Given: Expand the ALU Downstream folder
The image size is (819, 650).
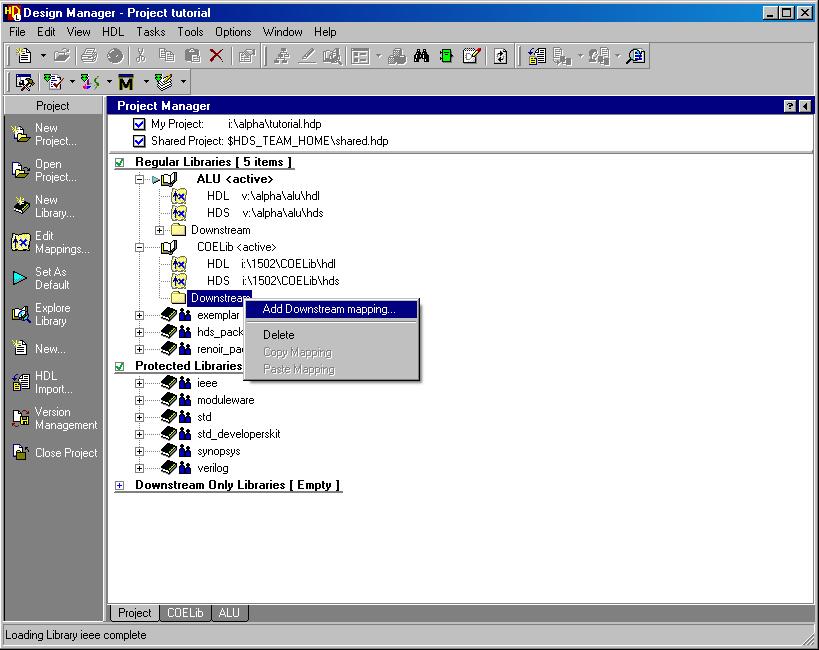Looking at the screenshot, I should 159,230.
